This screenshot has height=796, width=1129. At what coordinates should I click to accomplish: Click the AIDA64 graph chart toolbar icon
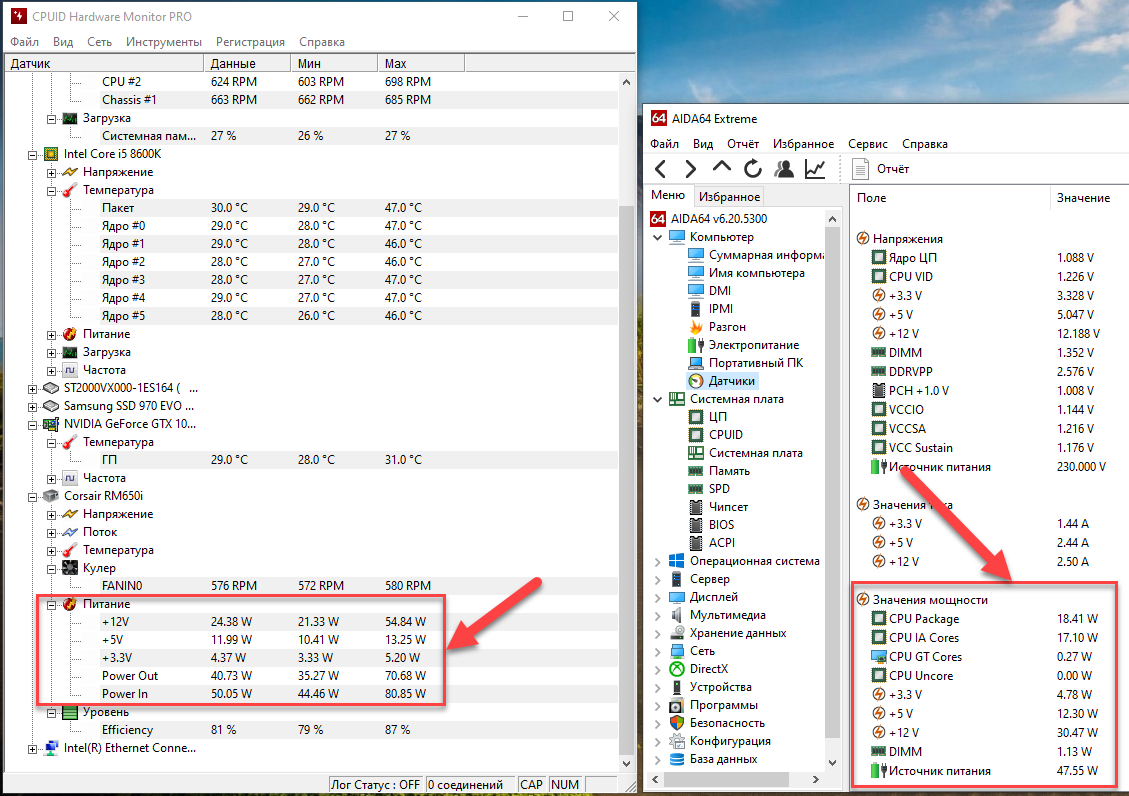(815, 169)
